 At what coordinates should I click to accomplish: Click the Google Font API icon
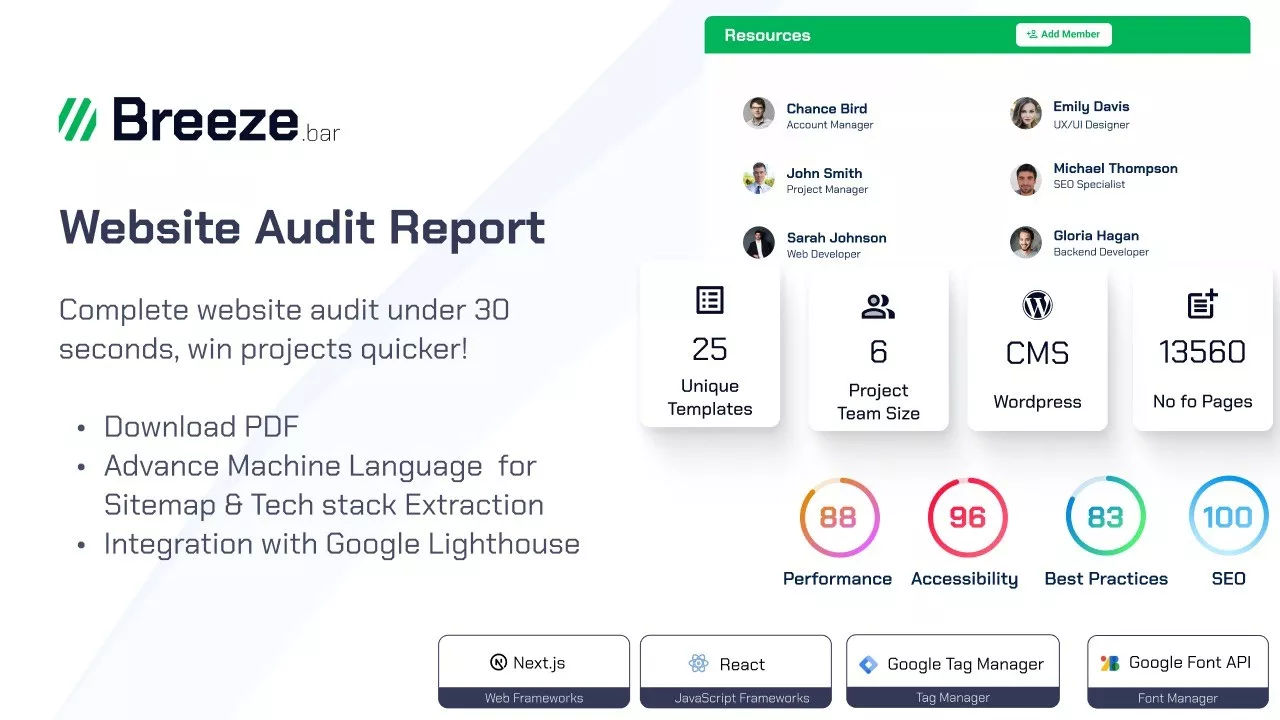[x=1110, y=663]
